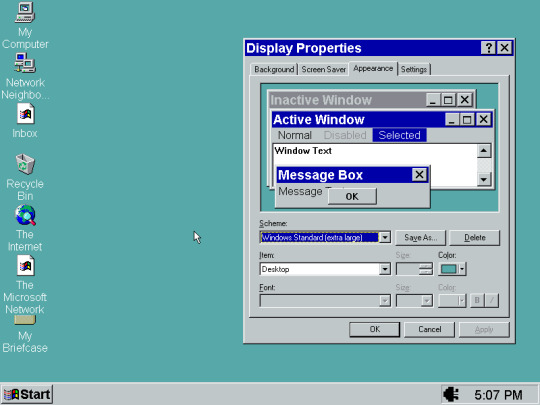Click the power plug tray icon
This screenshot has width=540, height=405.
tap(451, 394)
